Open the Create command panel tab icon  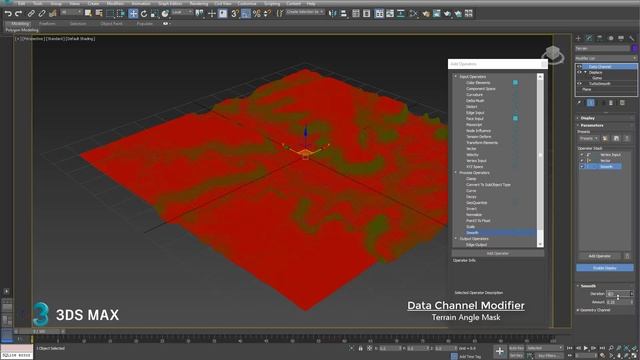point(578,38)
